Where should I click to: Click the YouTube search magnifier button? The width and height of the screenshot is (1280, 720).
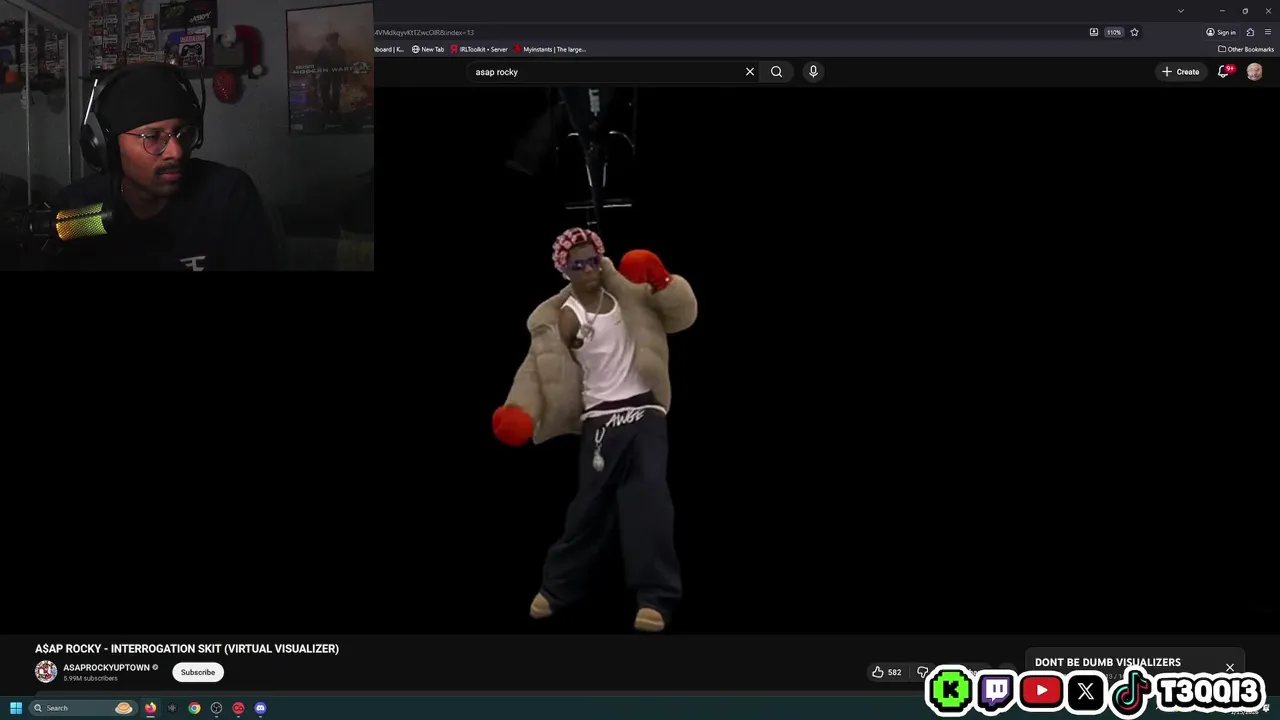[x=776, y=72]
